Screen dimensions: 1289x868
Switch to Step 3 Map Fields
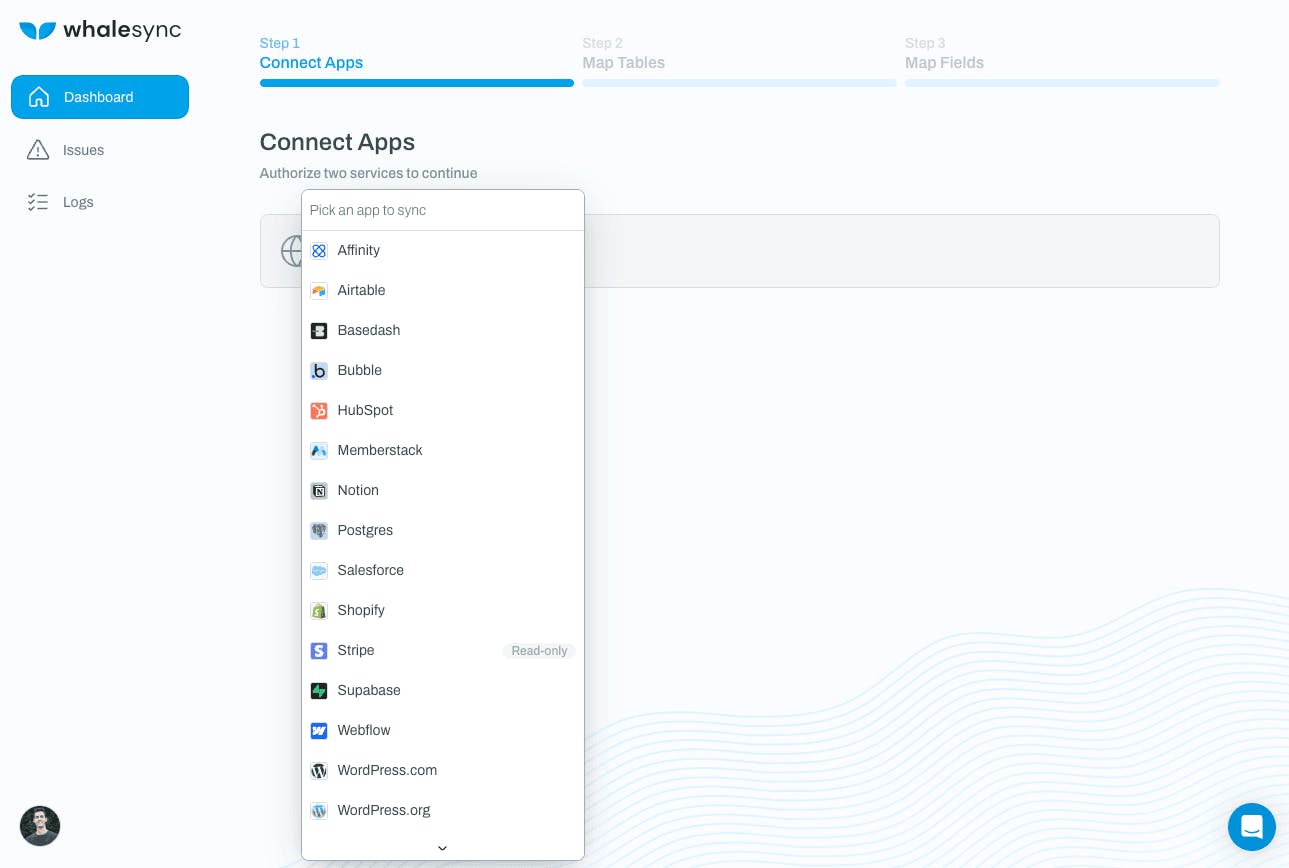[x=945, y=54]
